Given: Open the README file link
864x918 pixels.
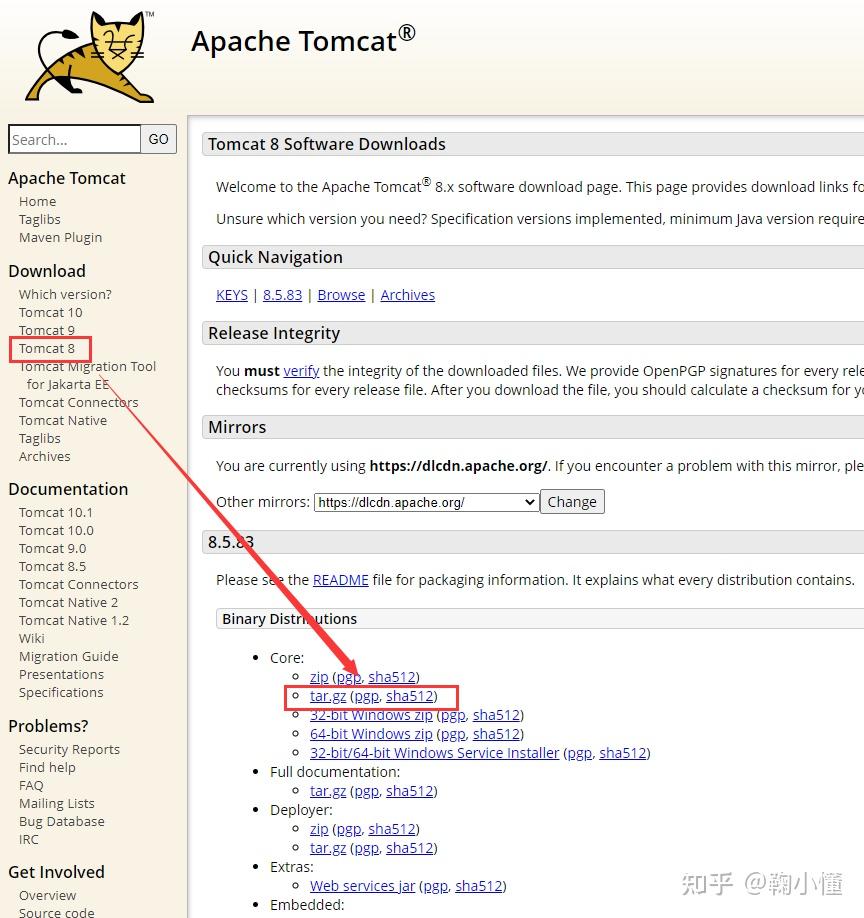Looking at the screenshot, I should tap(341, 580).
